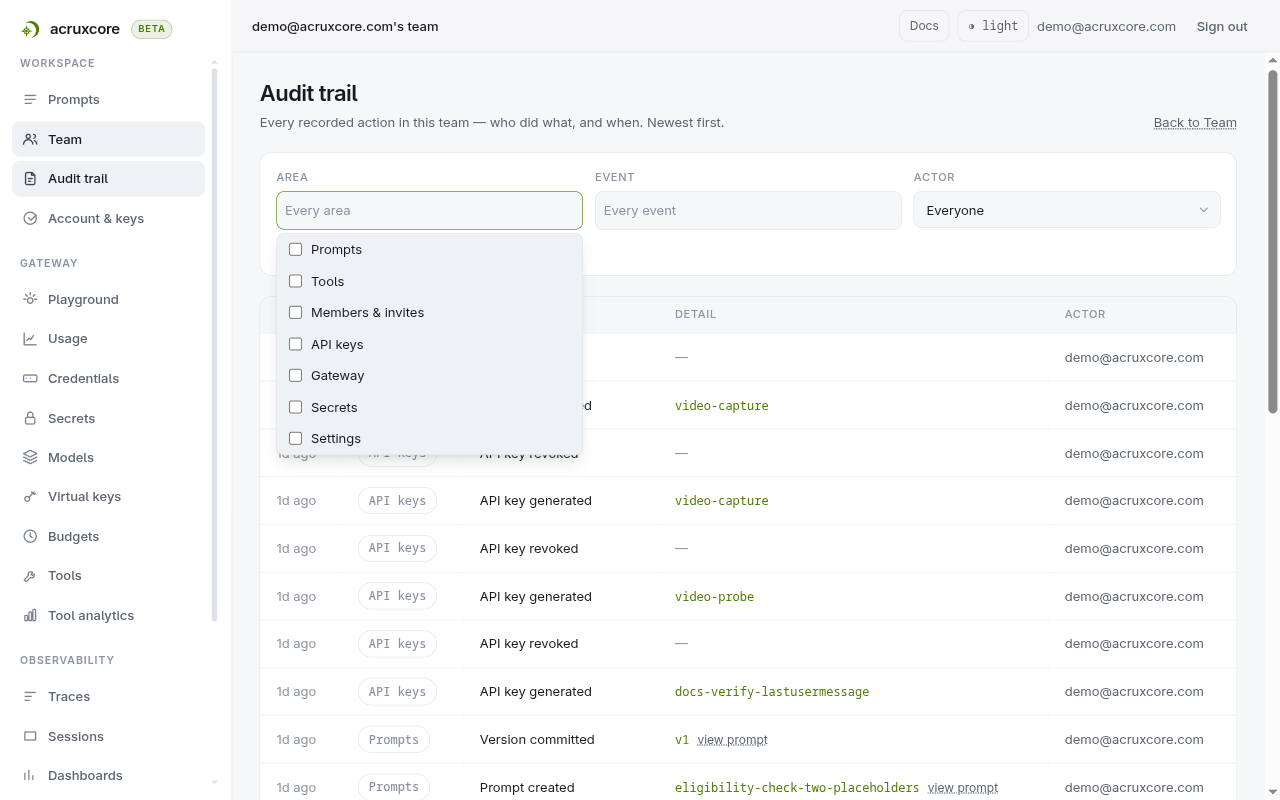Image resolution: width=1280 pixels, height=800 pixels.
Task: Click the Account & keys checkmark icon
Action: (30, 219)
